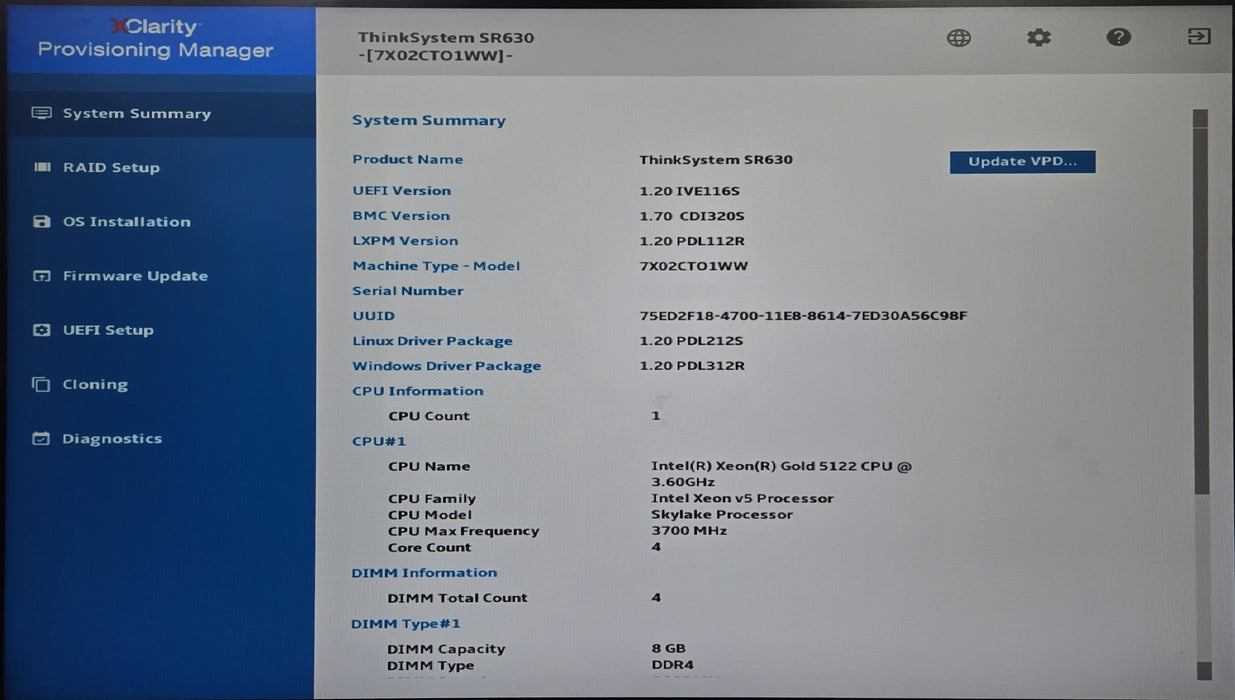1235x700 pixels.
Task: Click the UUID value string
Action: (x=803, y=316)
